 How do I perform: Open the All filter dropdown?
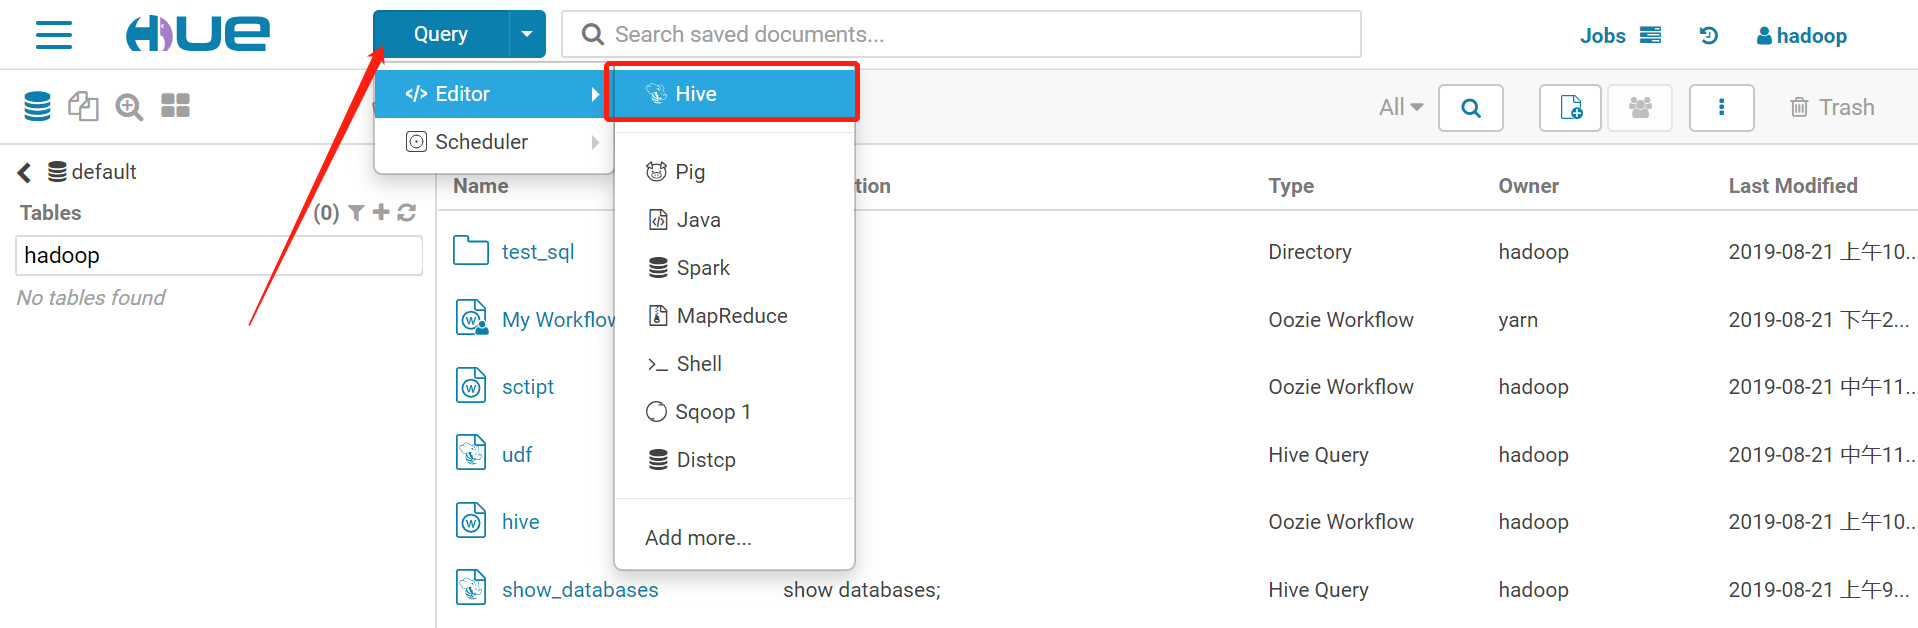1400,107
